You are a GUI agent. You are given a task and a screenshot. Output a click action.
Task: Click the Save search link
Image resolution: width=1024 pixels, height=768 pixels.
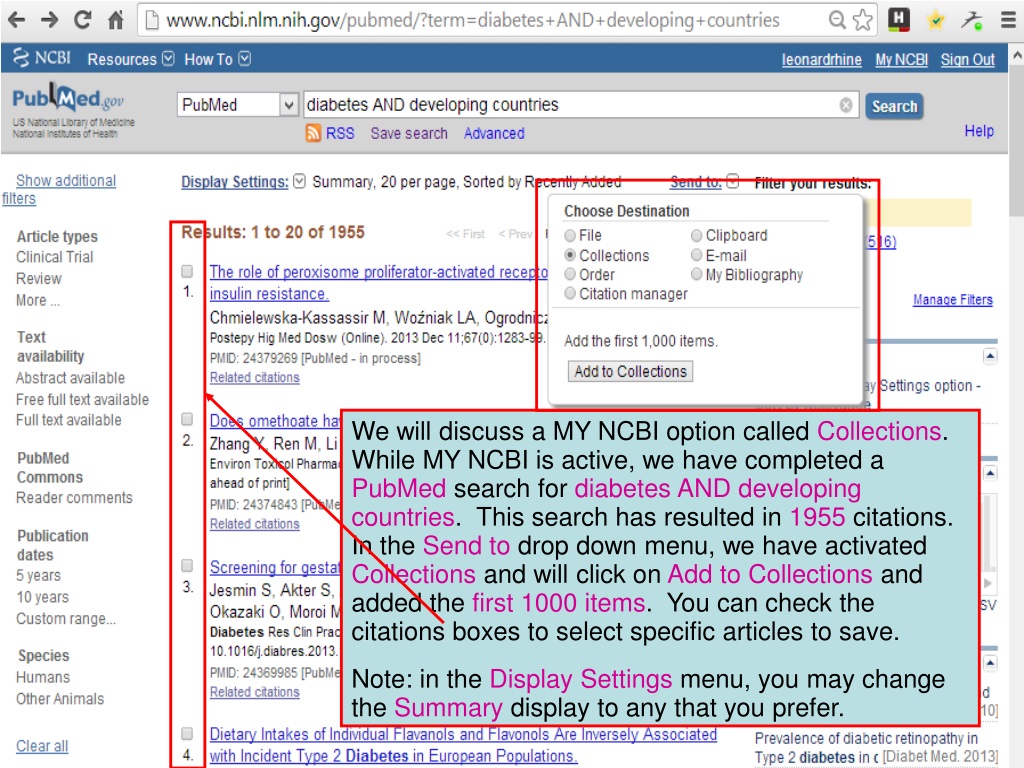(x=409, y=133)
